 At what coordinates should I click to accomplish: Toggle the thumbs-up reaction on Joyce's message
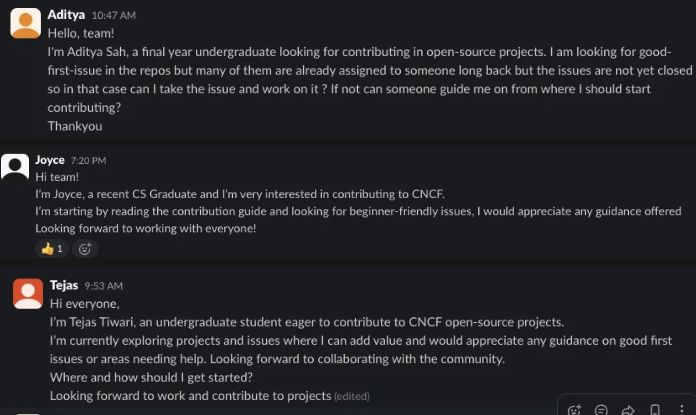click(x=52, y=249)
